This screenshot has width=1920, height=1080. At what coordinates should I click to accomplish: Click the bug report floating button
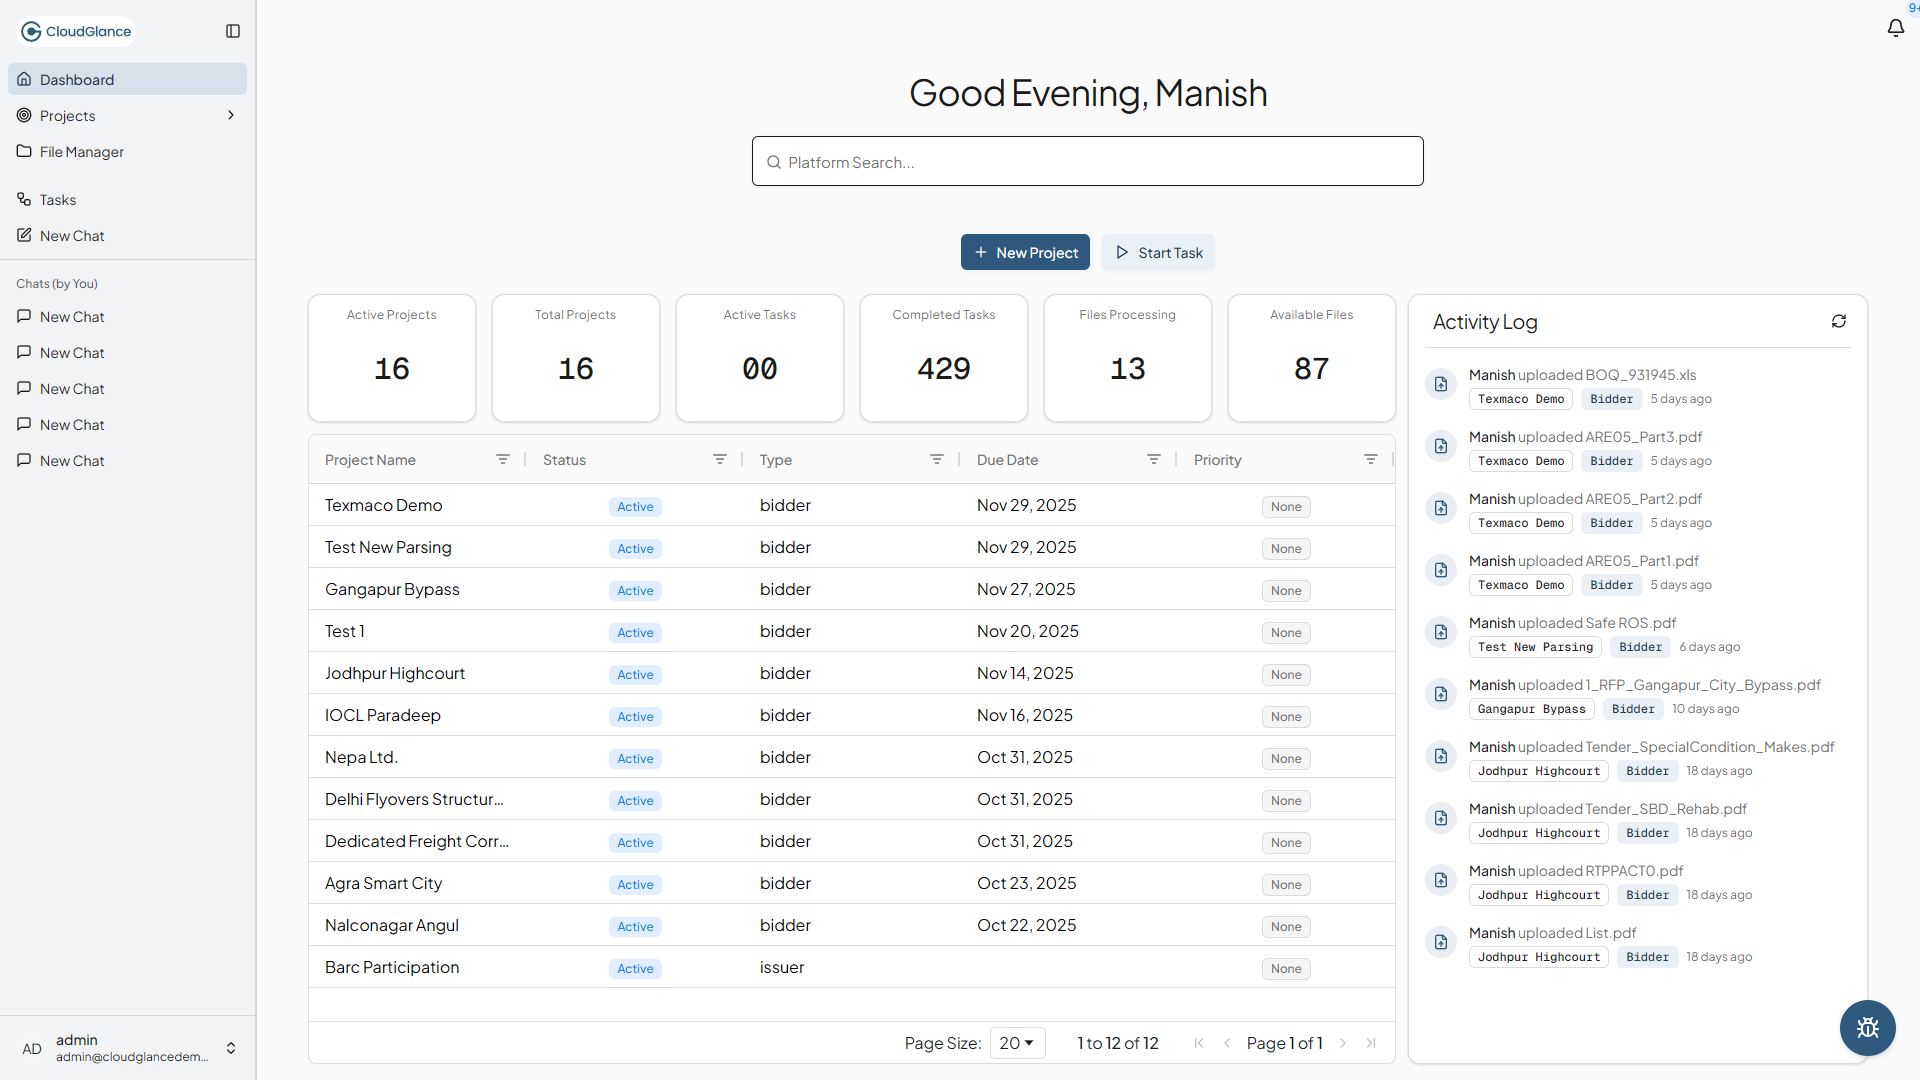(1867, 1027)
